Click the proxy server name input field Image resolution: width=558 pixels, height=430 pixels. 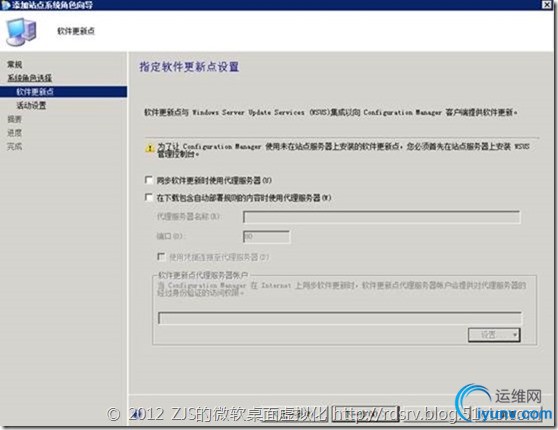[x=381, y=217]
